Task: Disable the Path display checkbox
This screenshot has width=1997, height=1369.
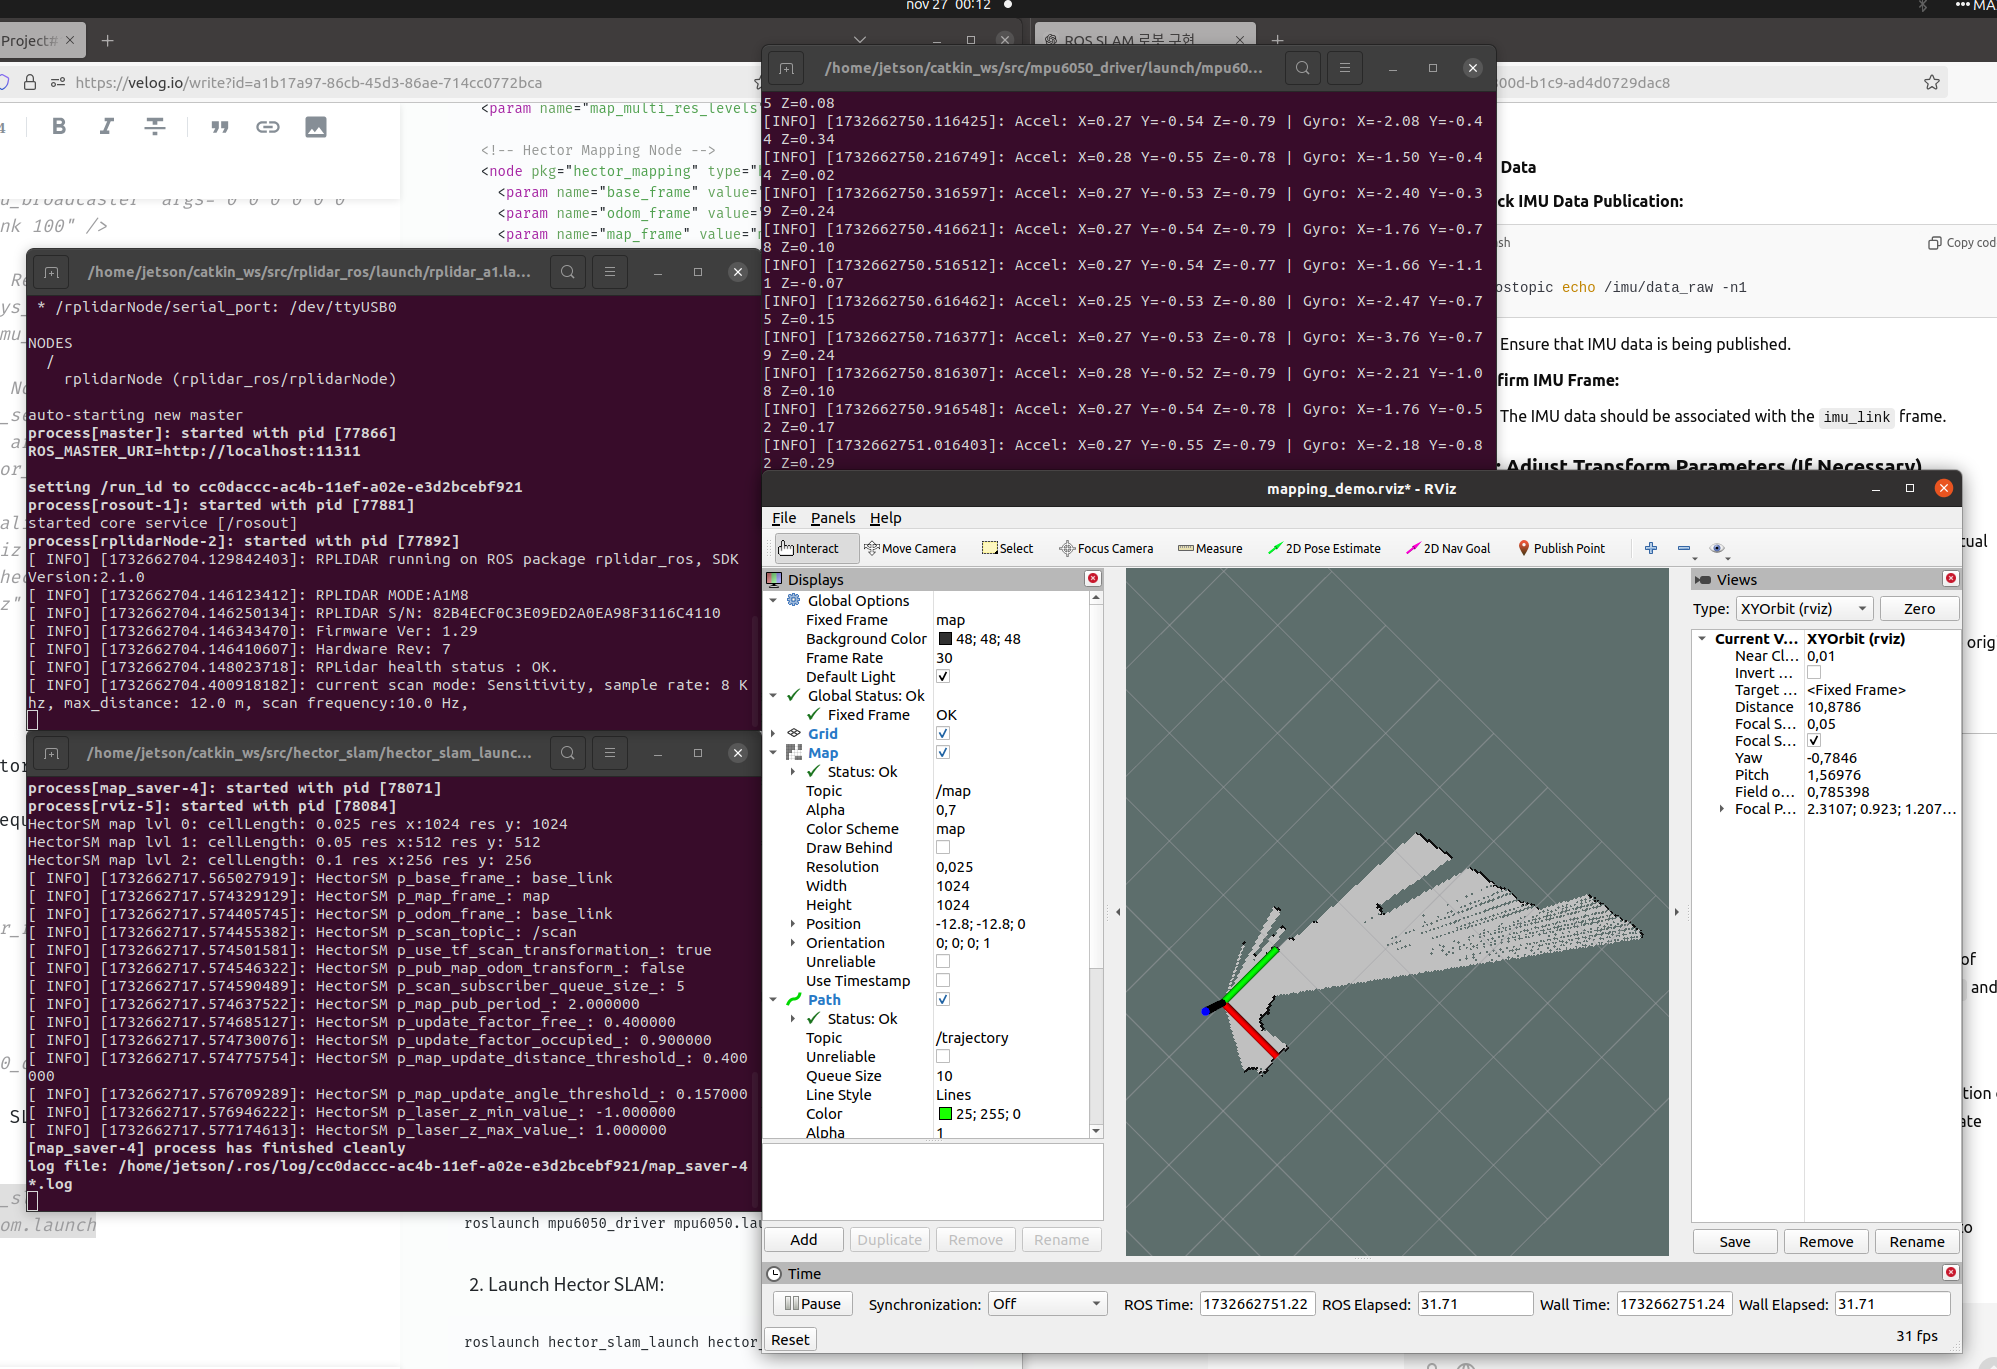Action: coord(942,1000)
